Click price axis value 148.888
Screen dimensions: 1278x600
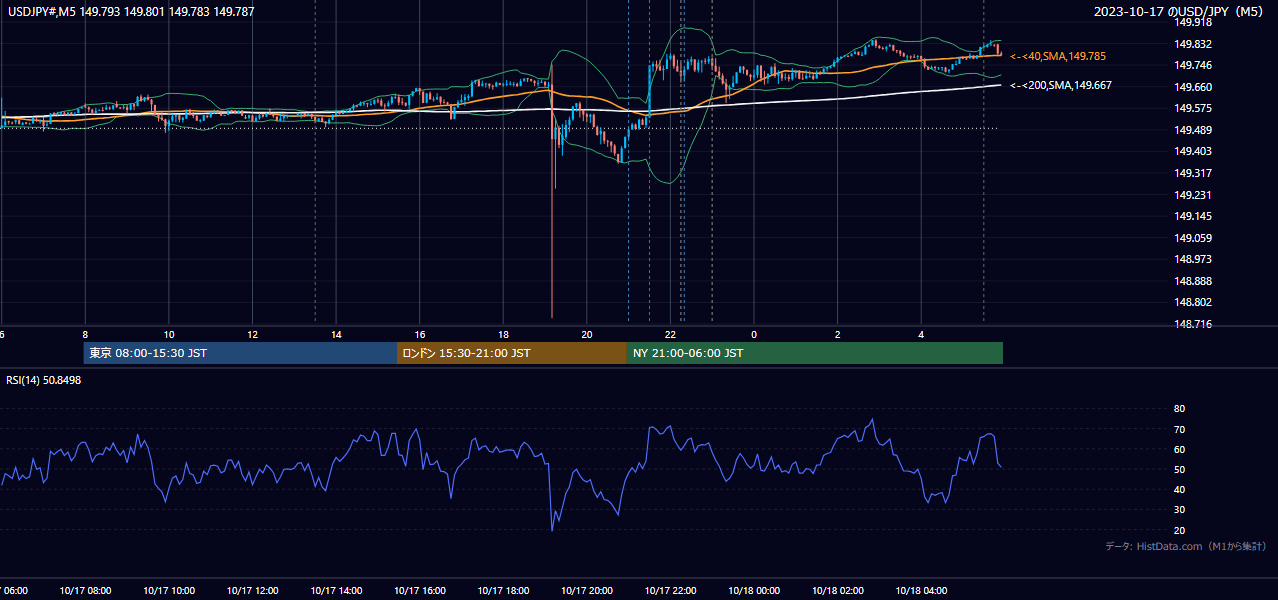click(x=1192, y=281)
